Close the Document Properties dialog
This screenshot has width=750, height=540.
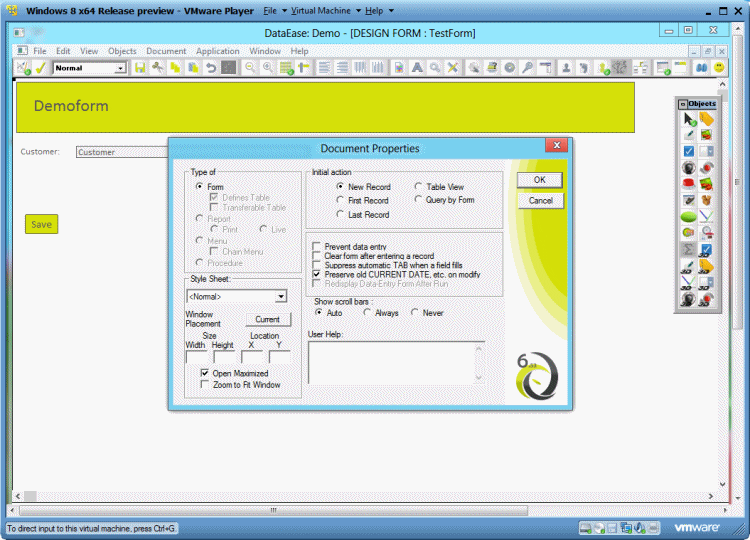point(556,145)
